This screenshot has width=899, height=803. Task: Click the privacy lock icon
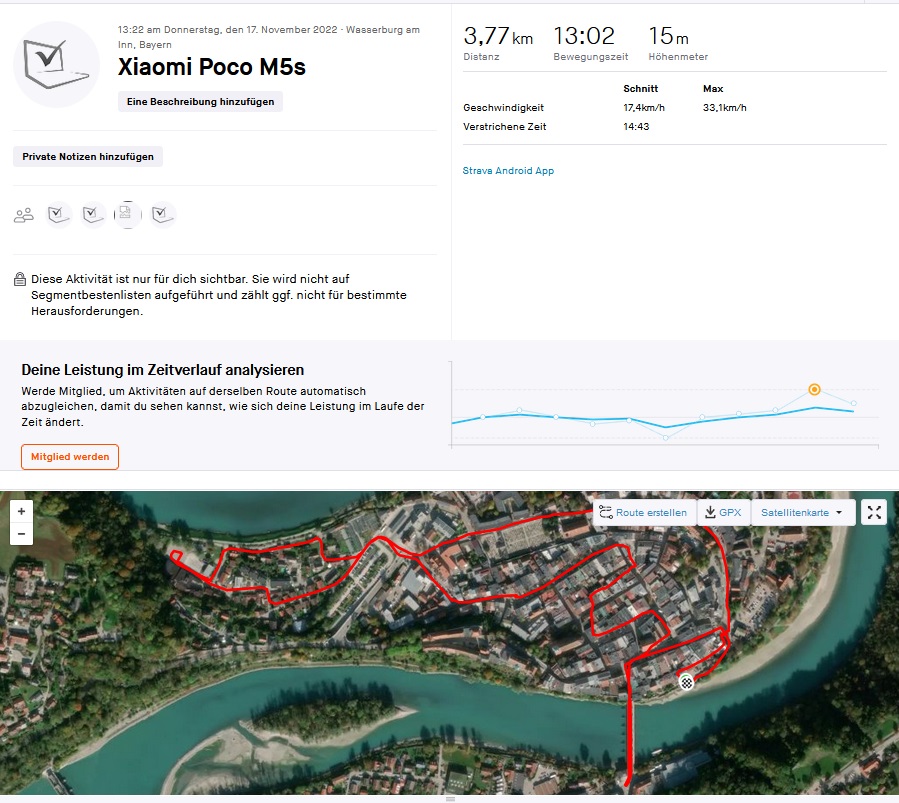point(20,280)
